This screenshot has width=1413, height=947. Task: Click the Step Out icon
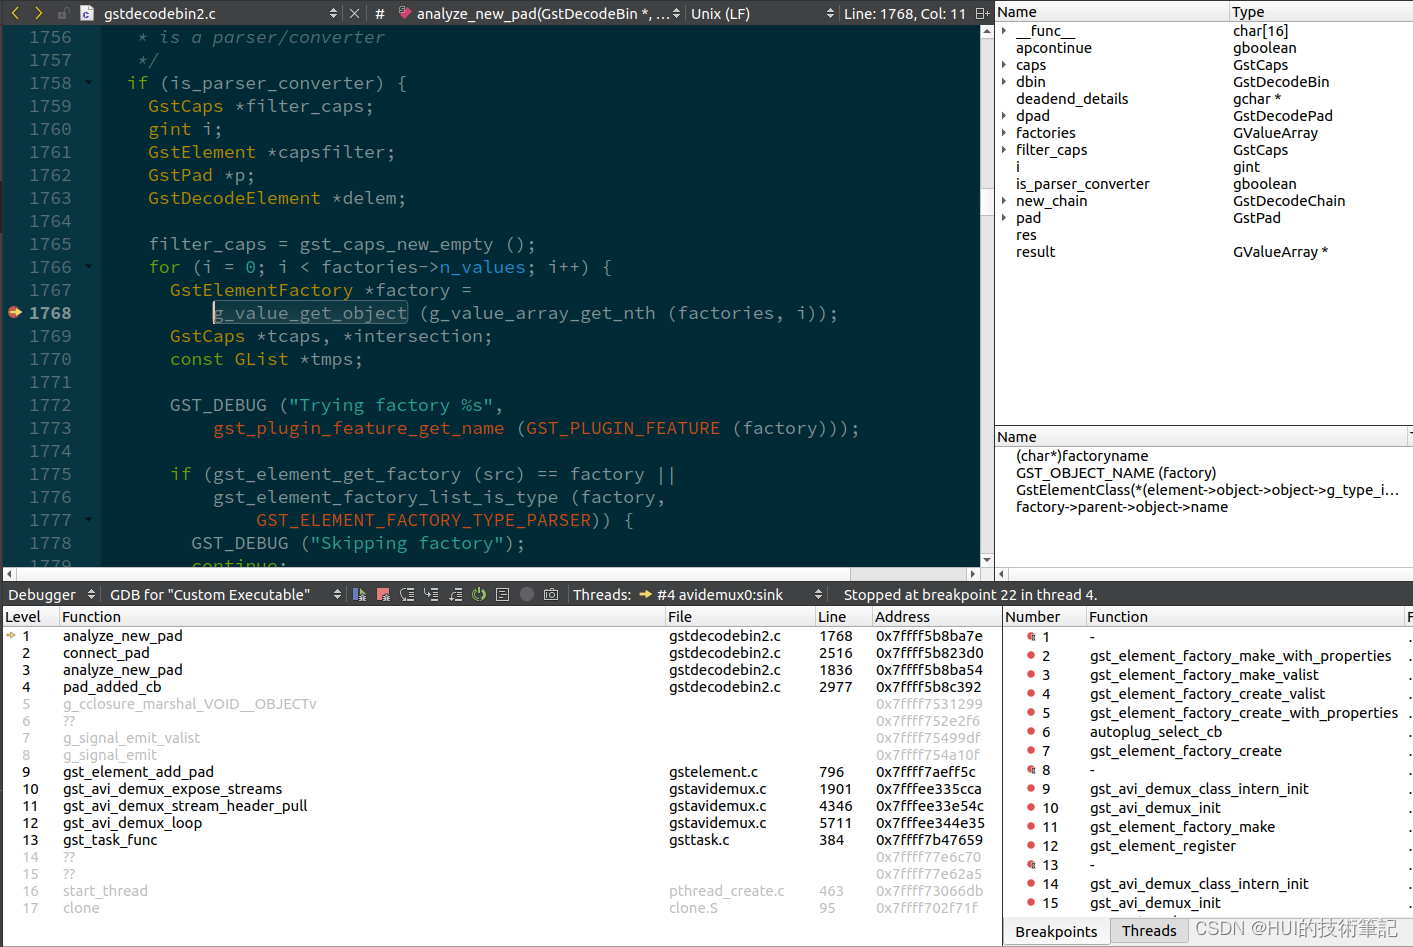(x=455, y=595)
